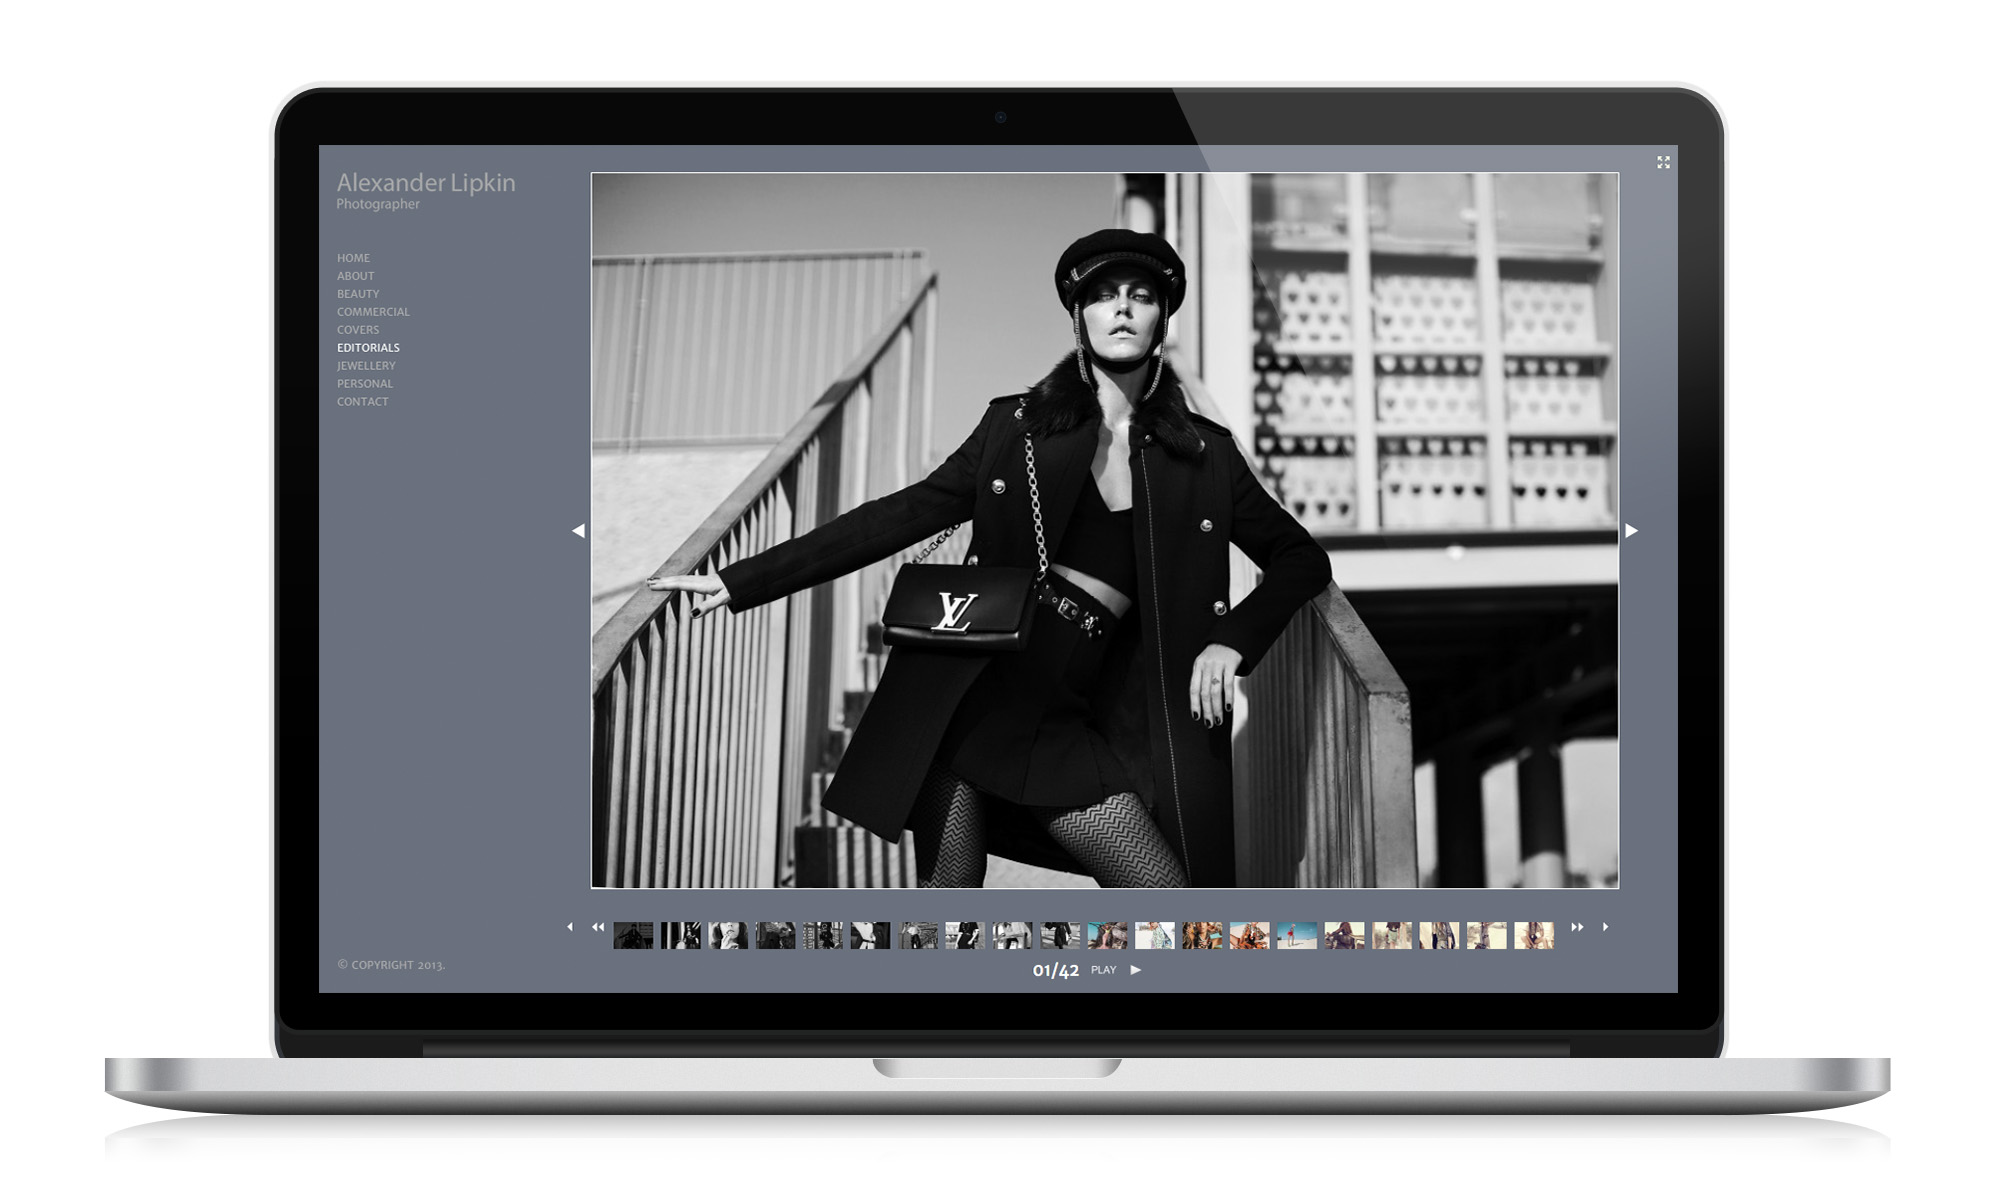The width and height of the screenshot is (2000, 1178).
Task: Advance to next image with right arrow
Action: tap(1631, 531)
